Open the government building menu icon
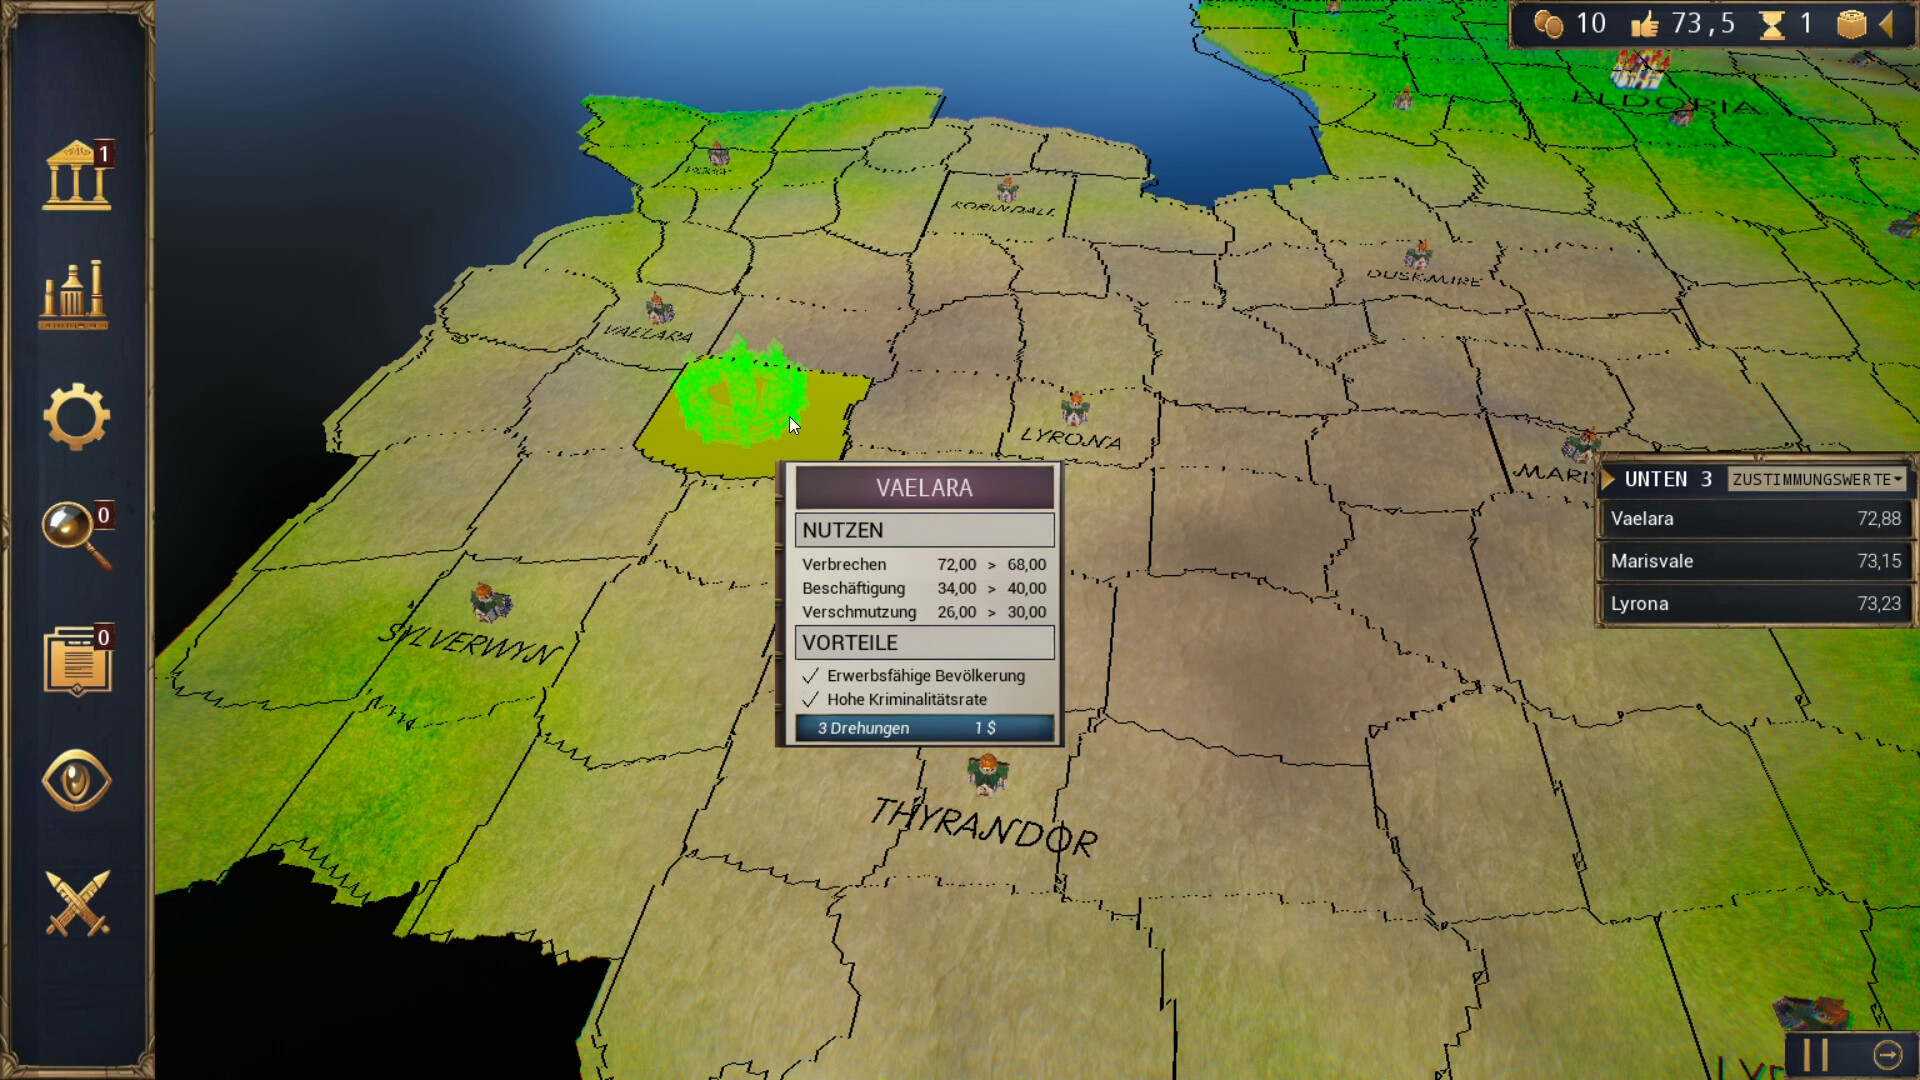This screenshot has height=1080, width=1920. [x=76, y=176]
